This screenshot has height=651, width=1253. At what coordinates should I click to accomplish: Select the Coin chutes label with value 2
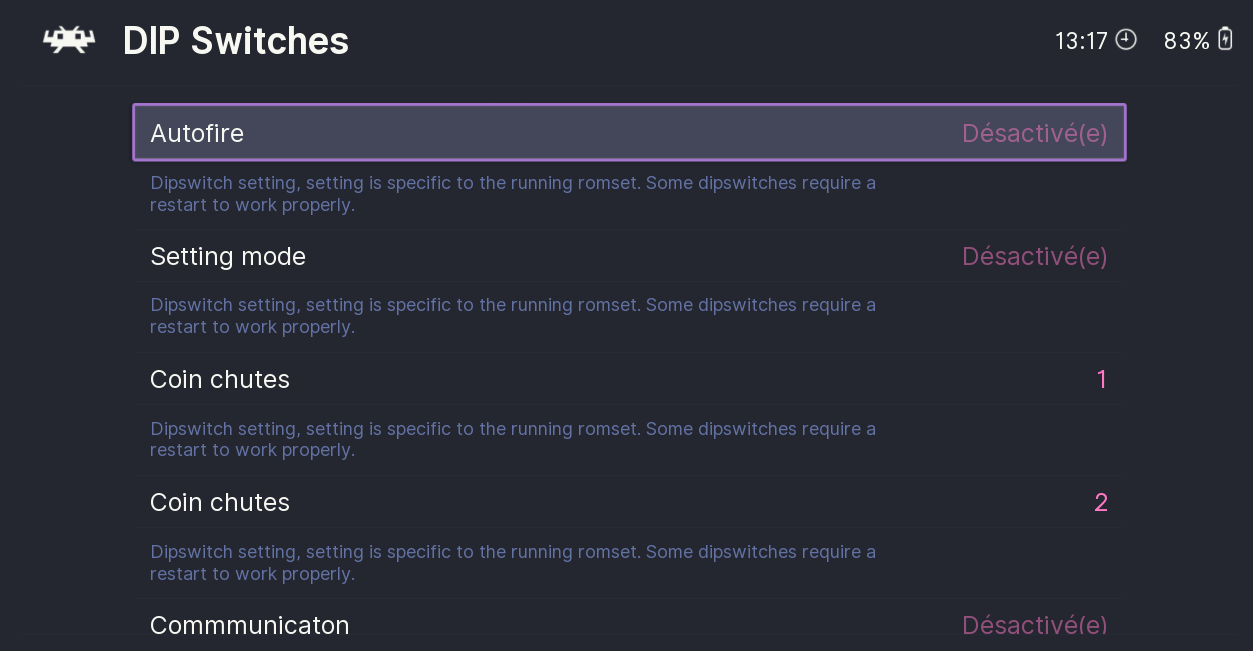tap(220, 503)
